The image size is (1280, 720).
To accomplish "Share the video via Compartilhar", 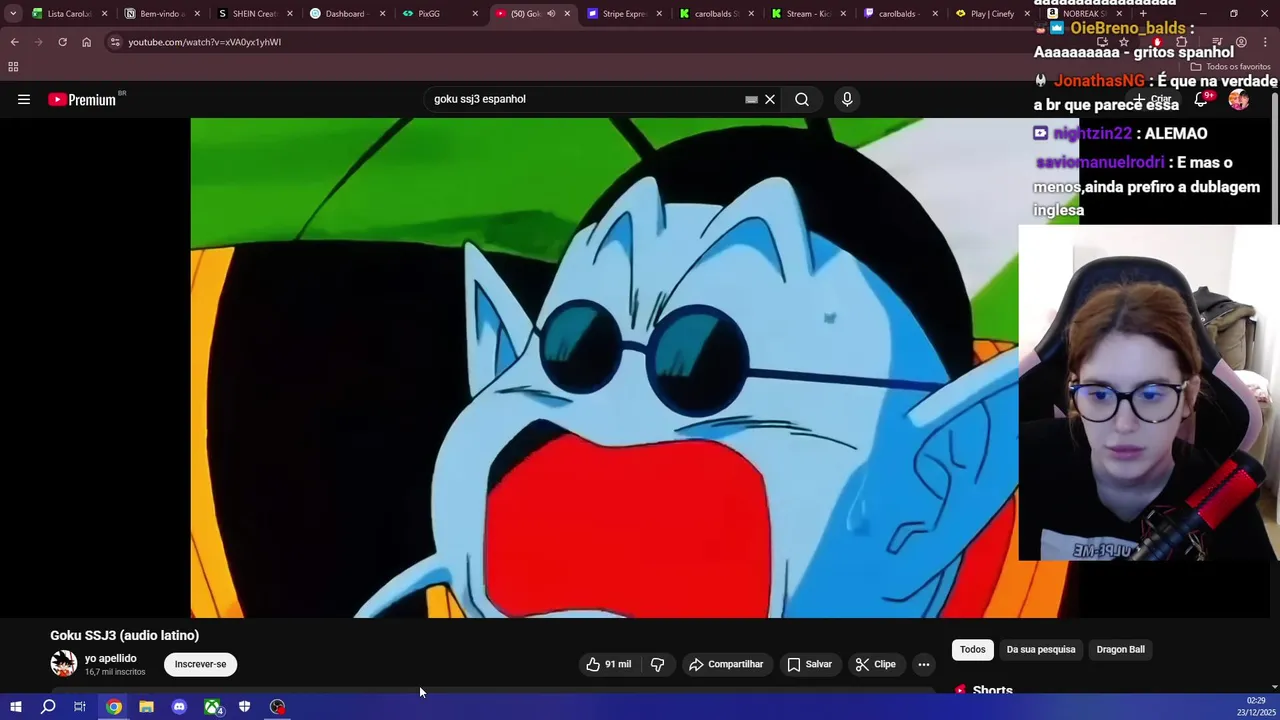I will [726, 664].
